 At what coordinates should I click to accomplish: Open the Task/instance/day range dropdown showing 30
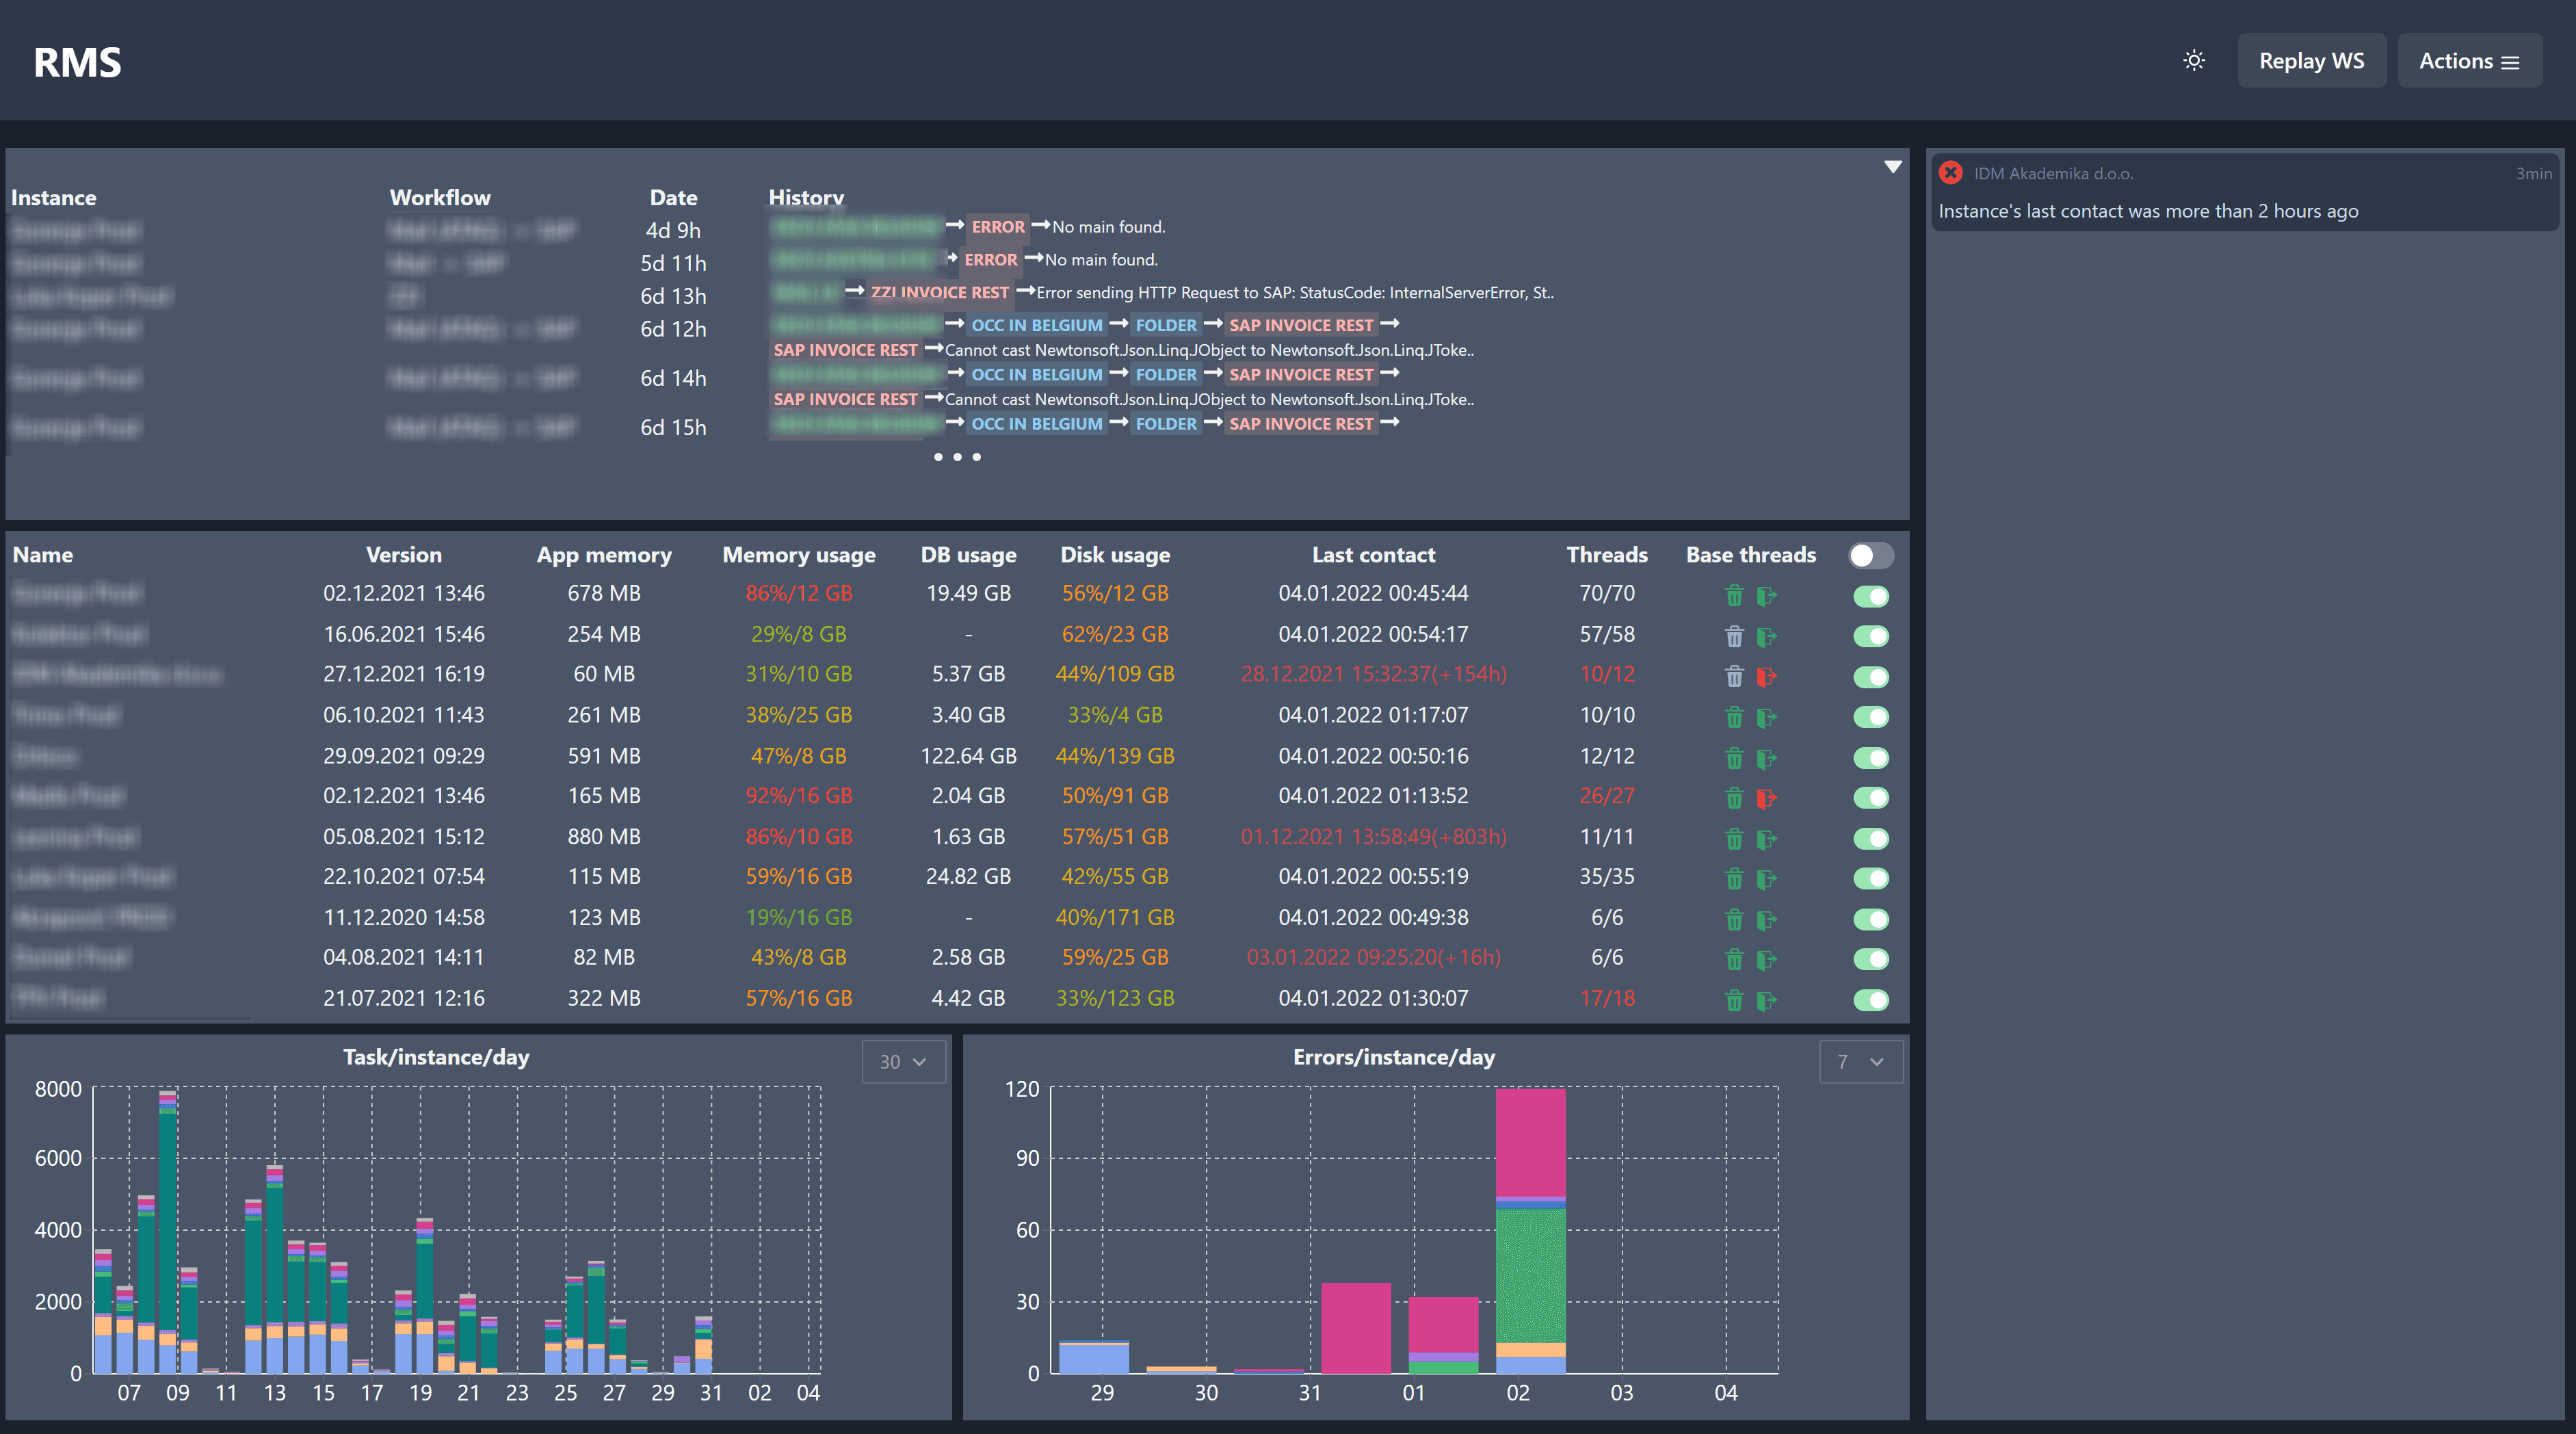click(x=902, y=1062)
